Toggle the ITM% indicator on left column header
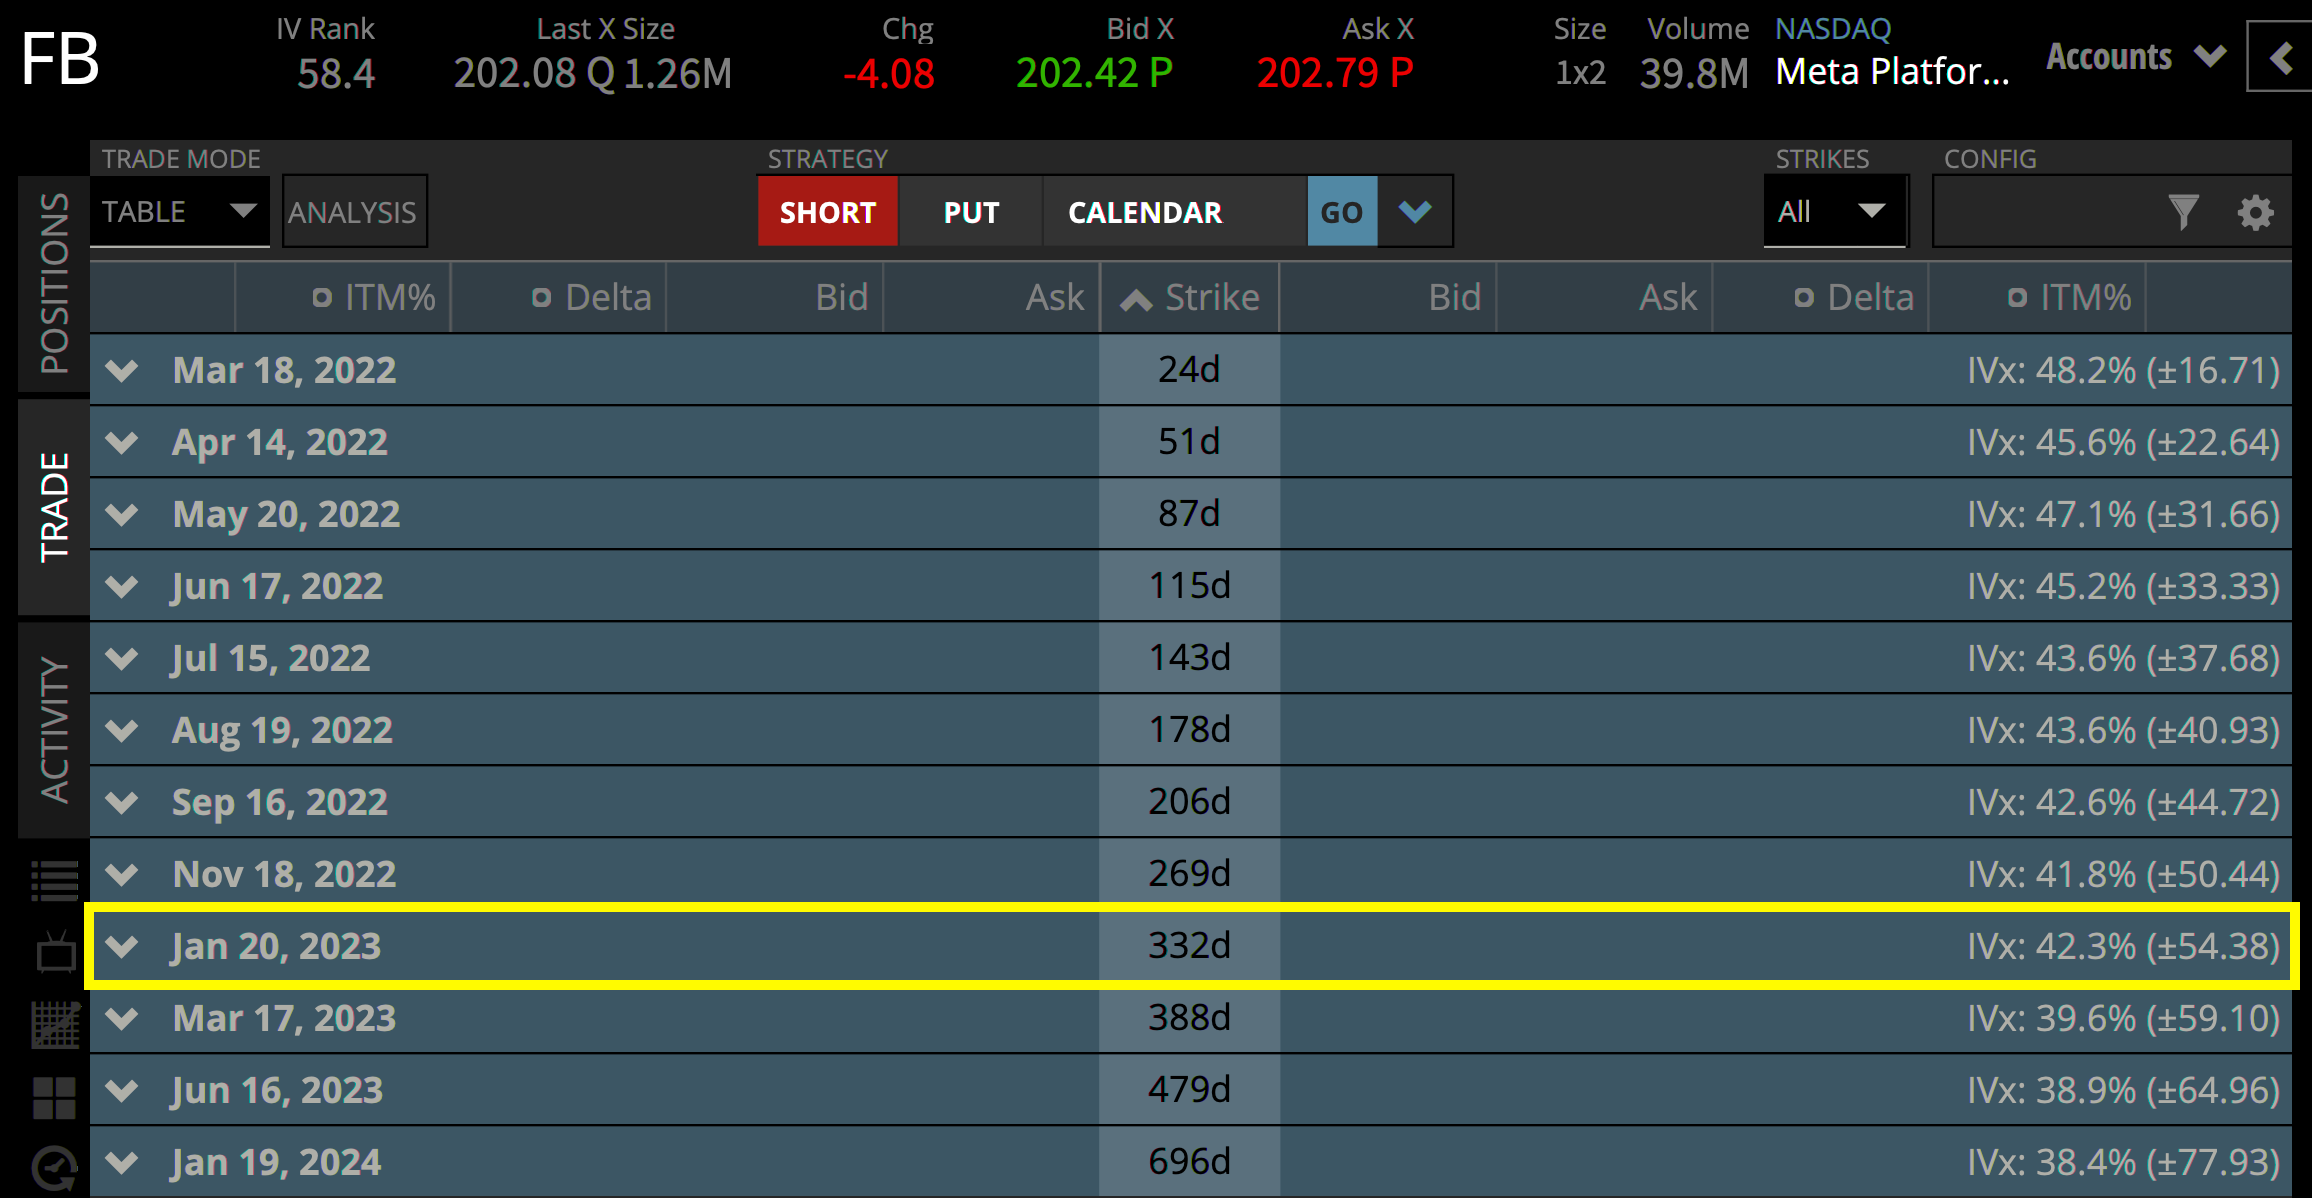 [x=322, y=296]
